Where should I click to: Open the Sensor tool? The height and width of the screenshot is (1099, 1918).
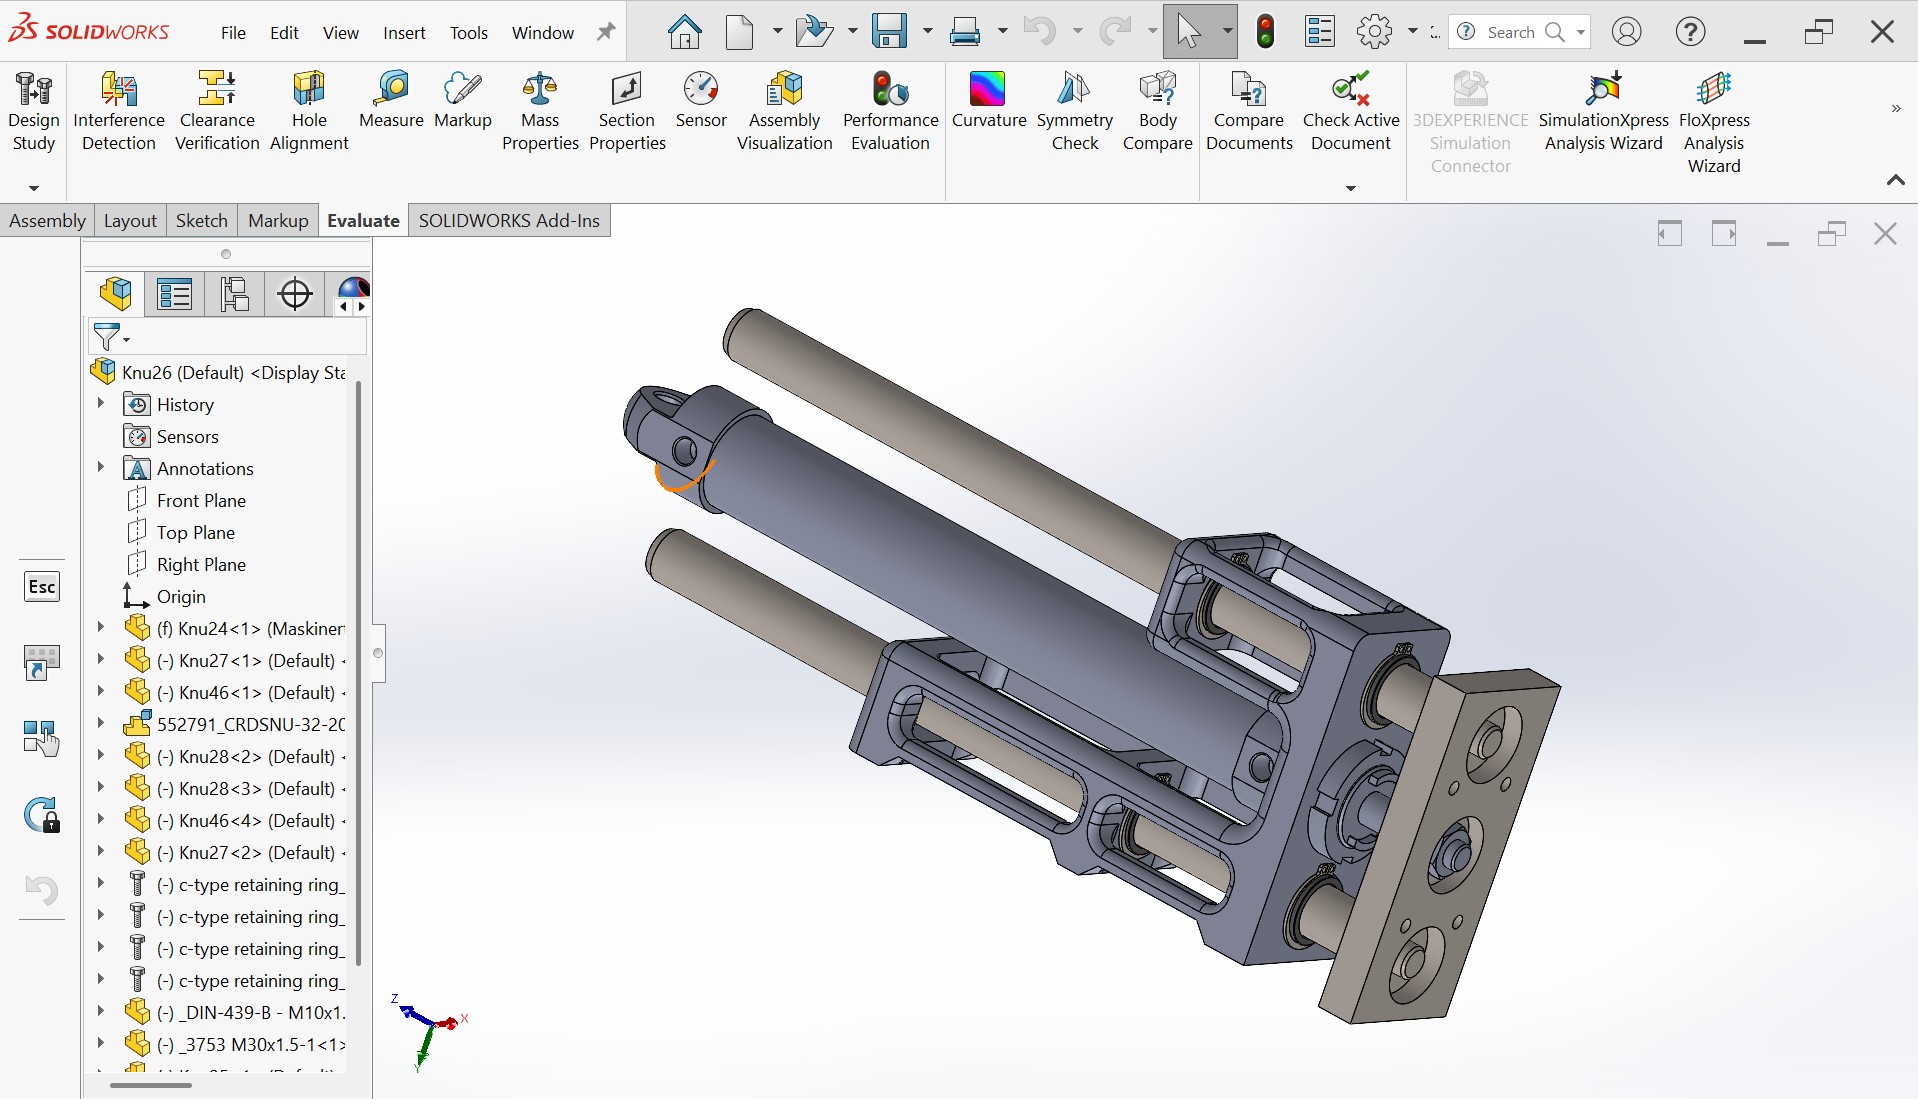(701, 100)
